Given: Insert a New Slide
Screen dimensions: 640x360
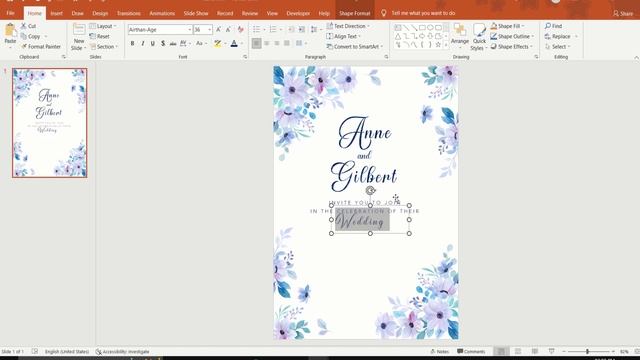Looking at the screenshot, I should tap(79, 37).
